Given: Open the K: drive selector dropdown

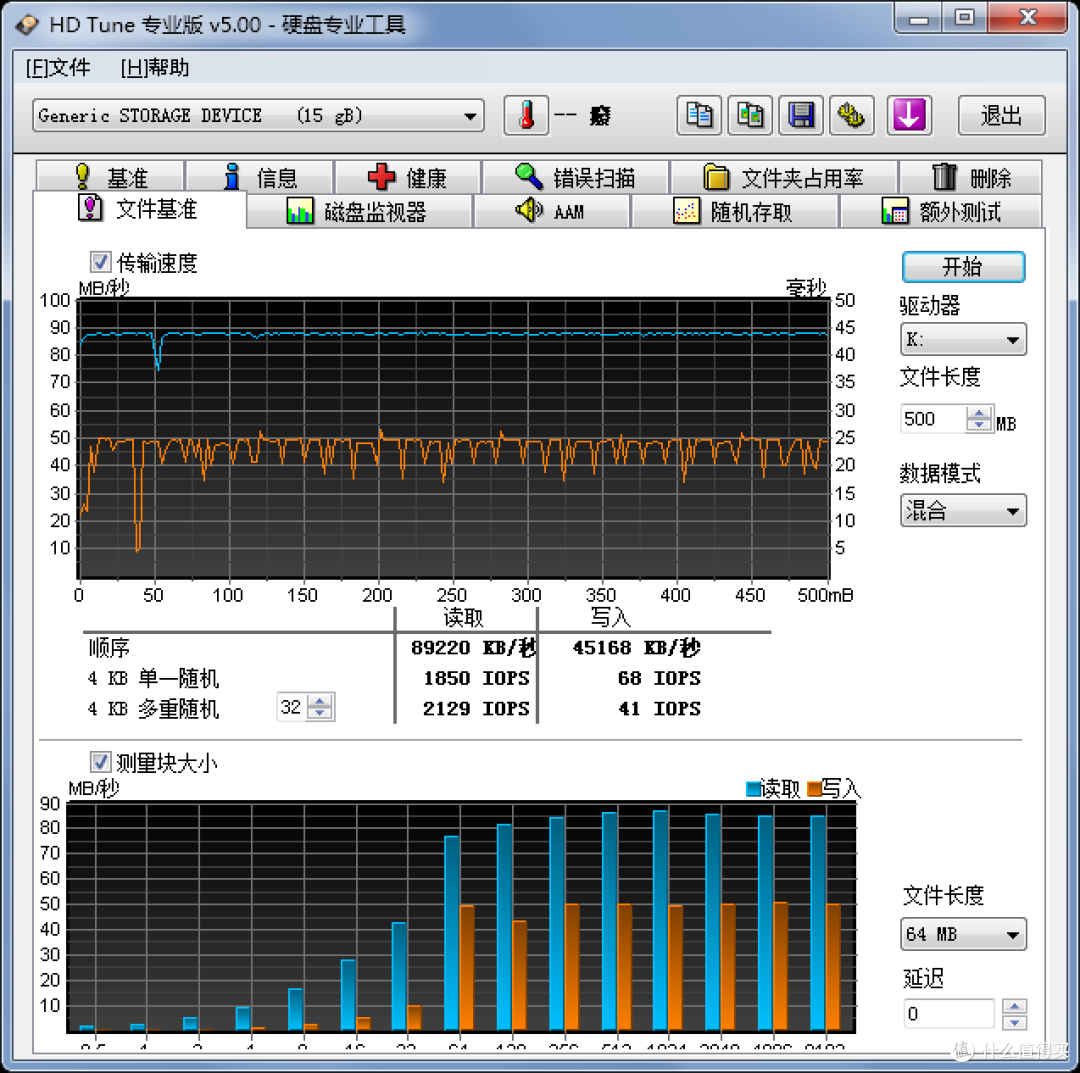Looking at the screenshot, I should [963, 340].
